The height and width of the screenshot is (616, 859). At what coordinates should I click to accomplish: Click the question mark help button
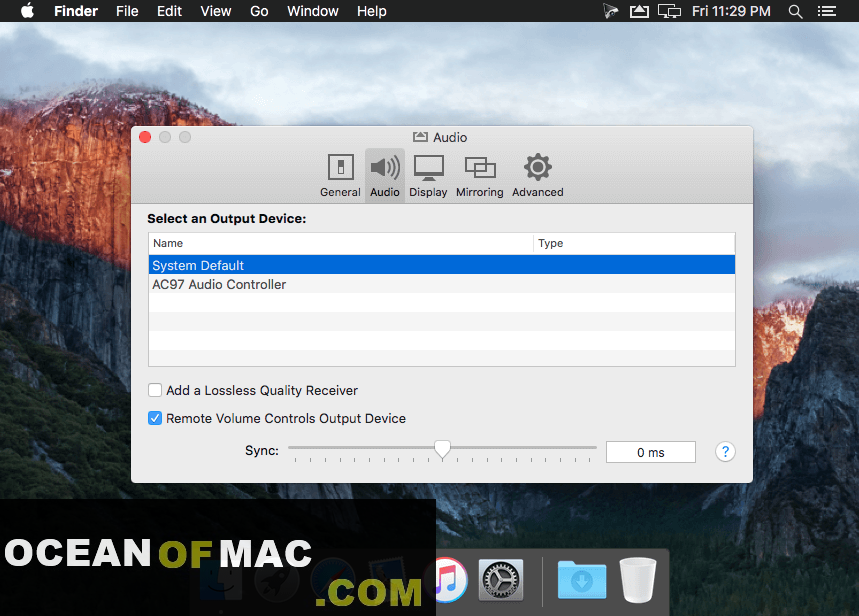click(x=725, y=452)
